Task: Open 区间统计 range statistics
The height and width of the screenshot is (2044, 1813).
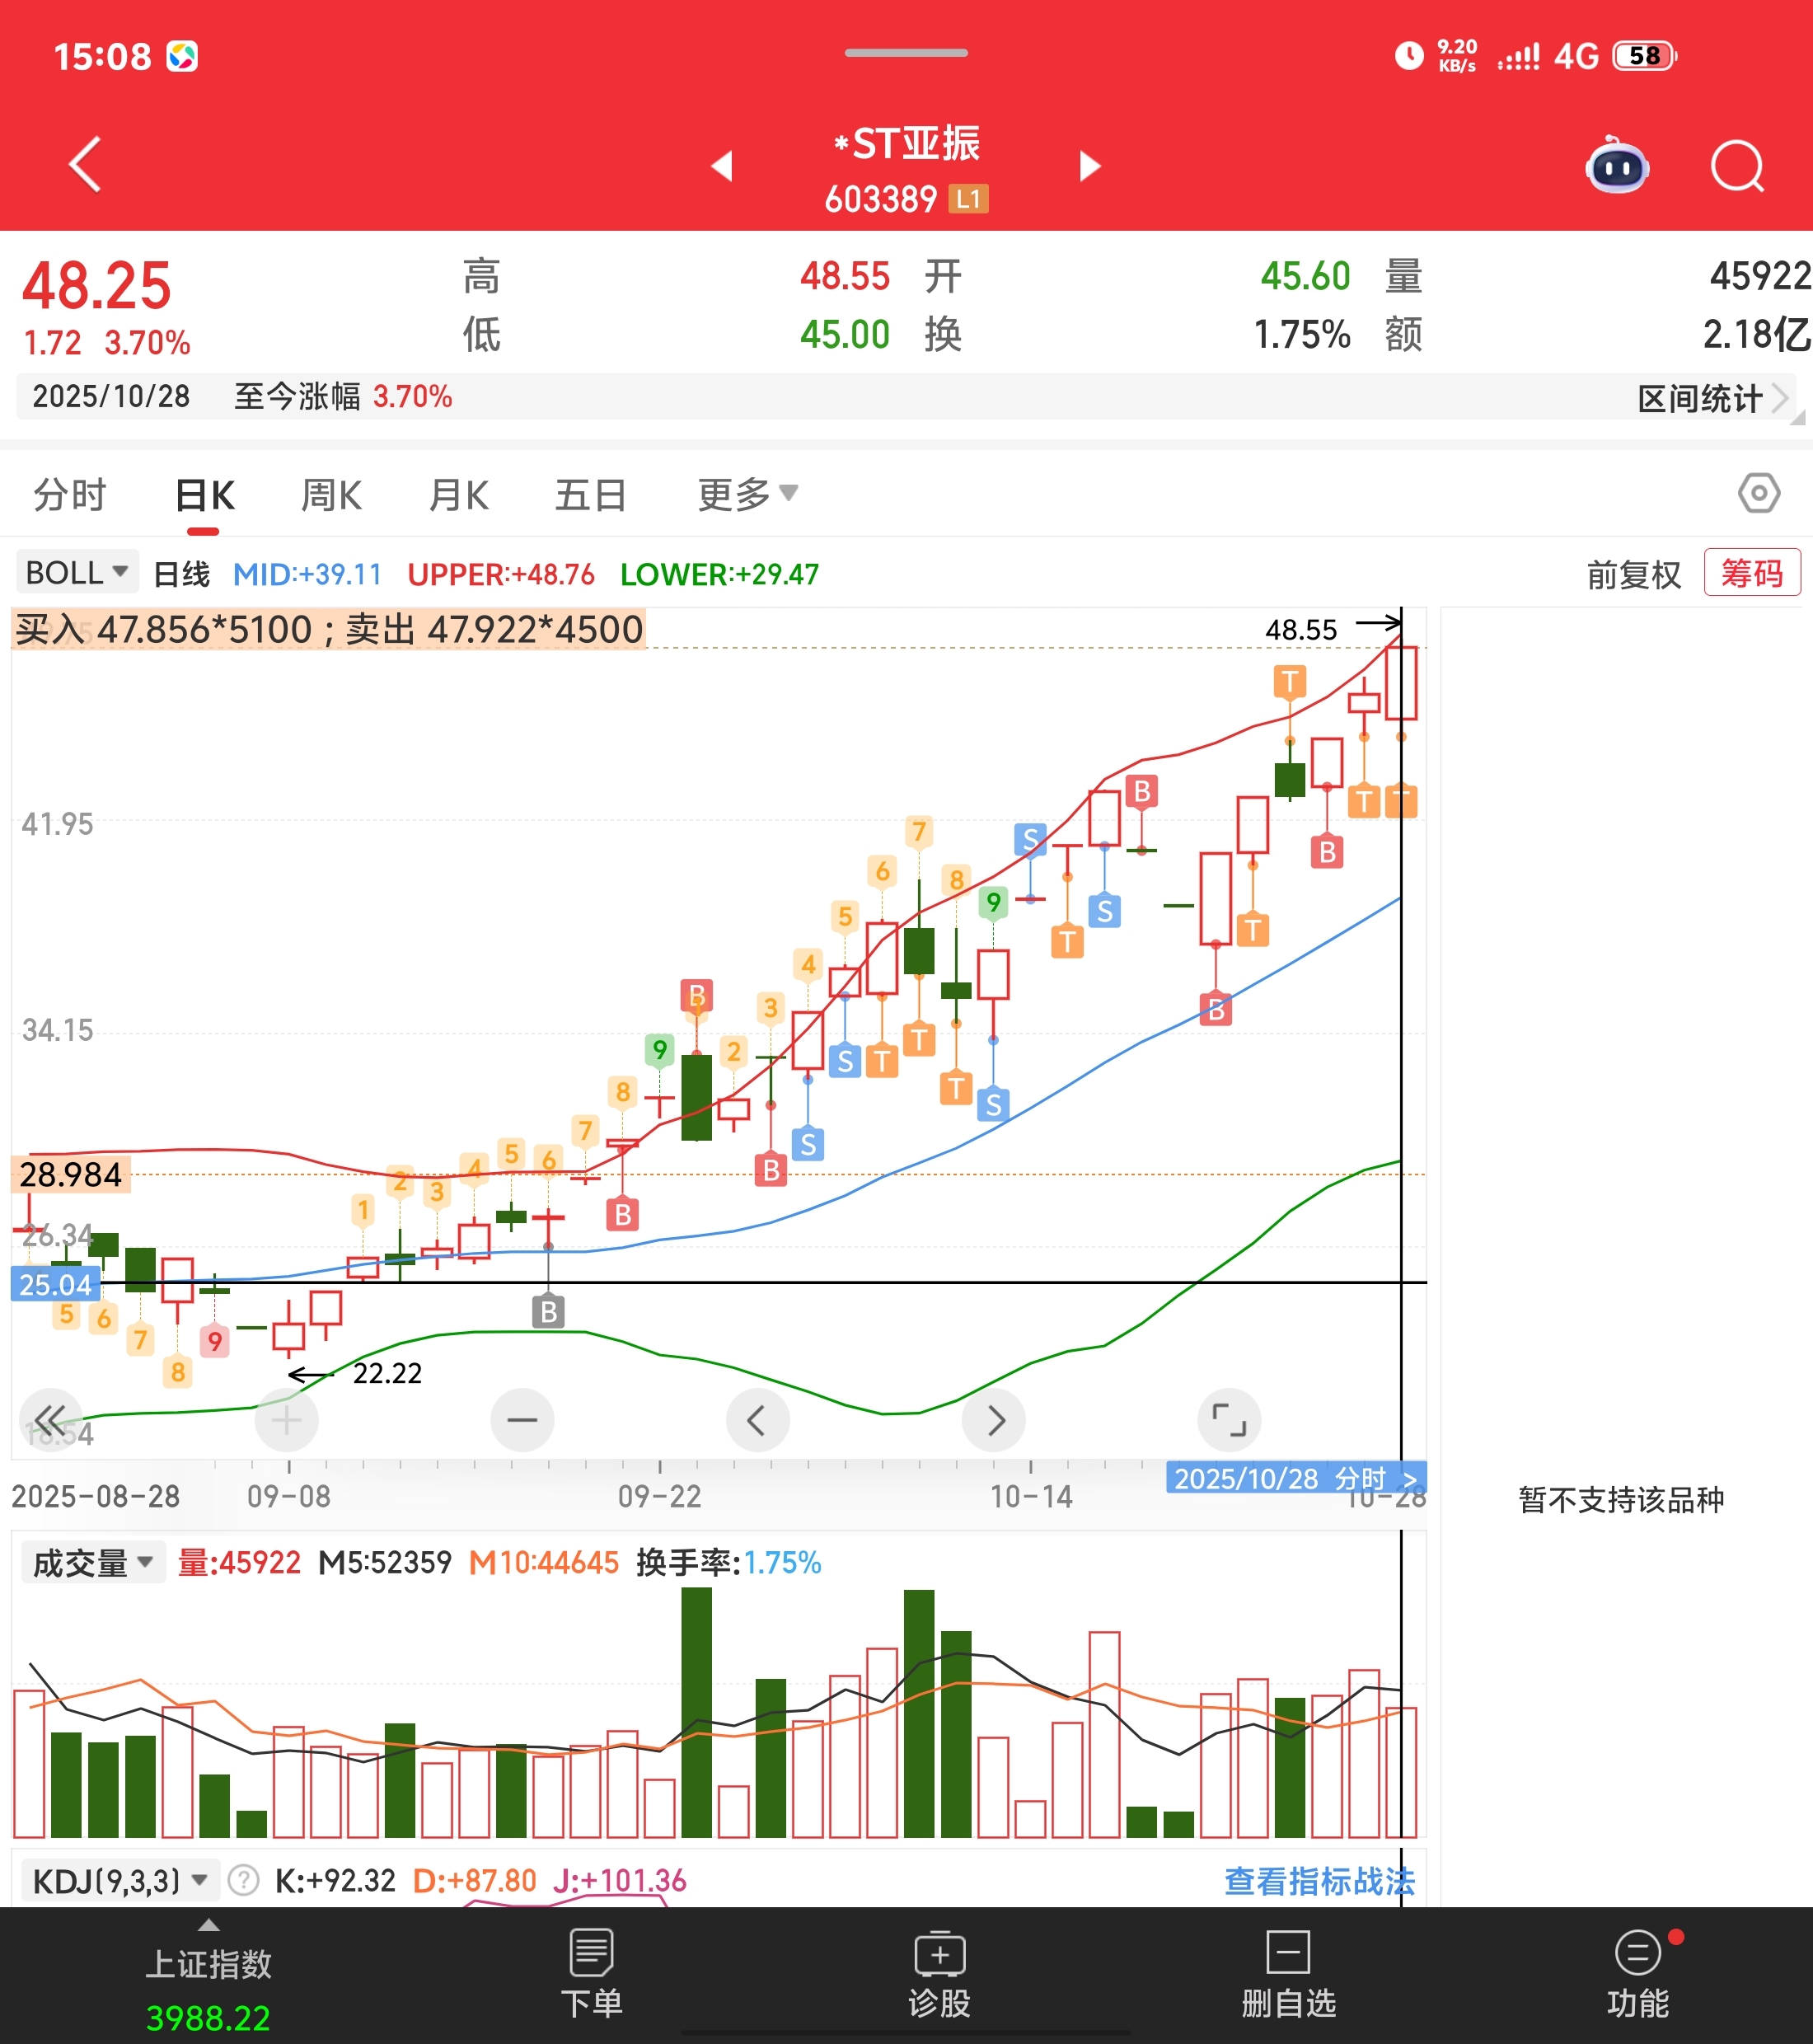Action: point(1711,398)
